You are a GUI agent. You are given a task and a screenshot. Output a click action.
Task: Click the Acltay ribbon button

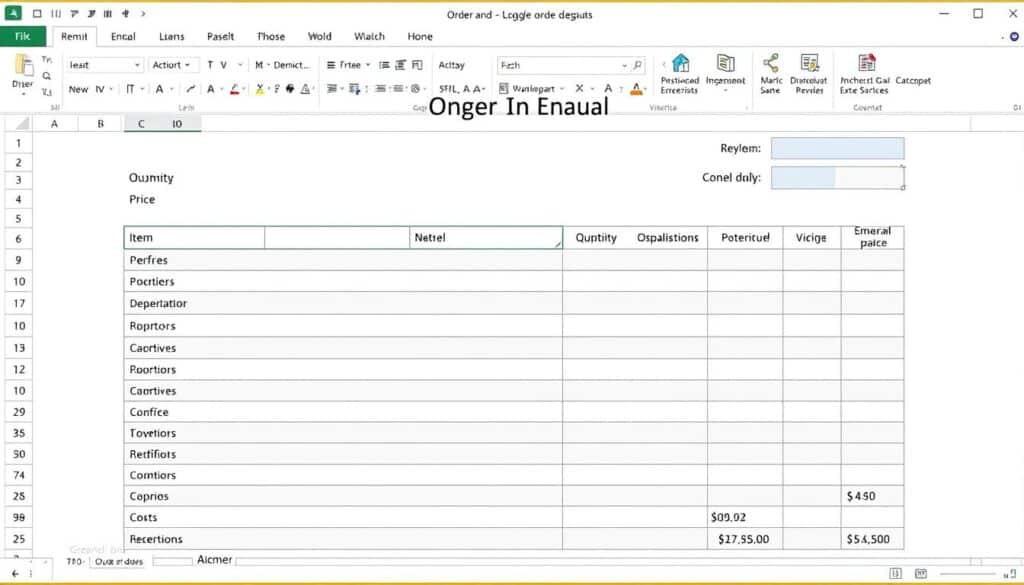point(451,65)
